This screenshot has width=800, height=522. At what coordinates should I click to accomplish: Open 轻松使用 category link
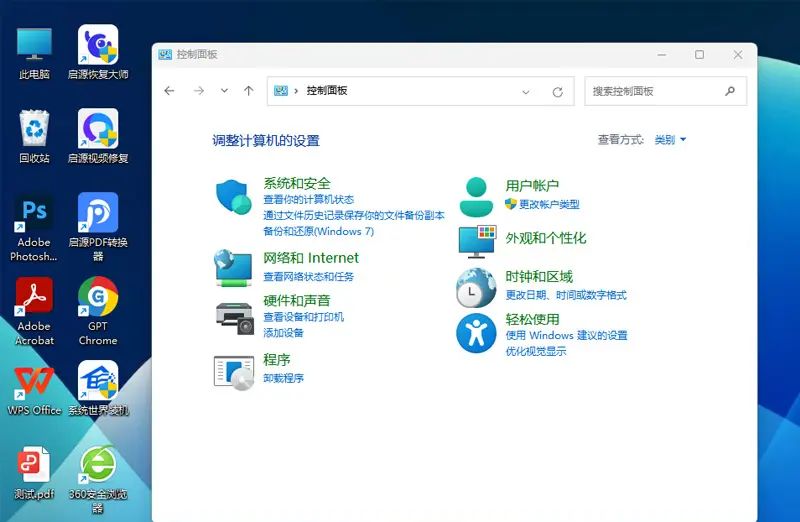pyautogui.click(x=532, y=319)
